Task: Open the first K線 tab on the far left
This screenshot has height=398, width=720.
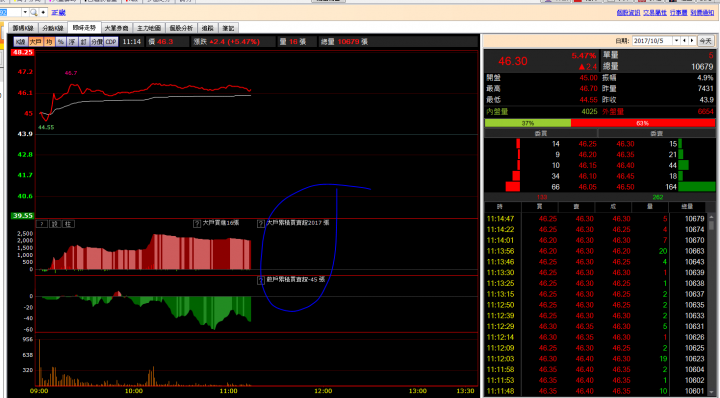Action: click(x=22, y=28)
